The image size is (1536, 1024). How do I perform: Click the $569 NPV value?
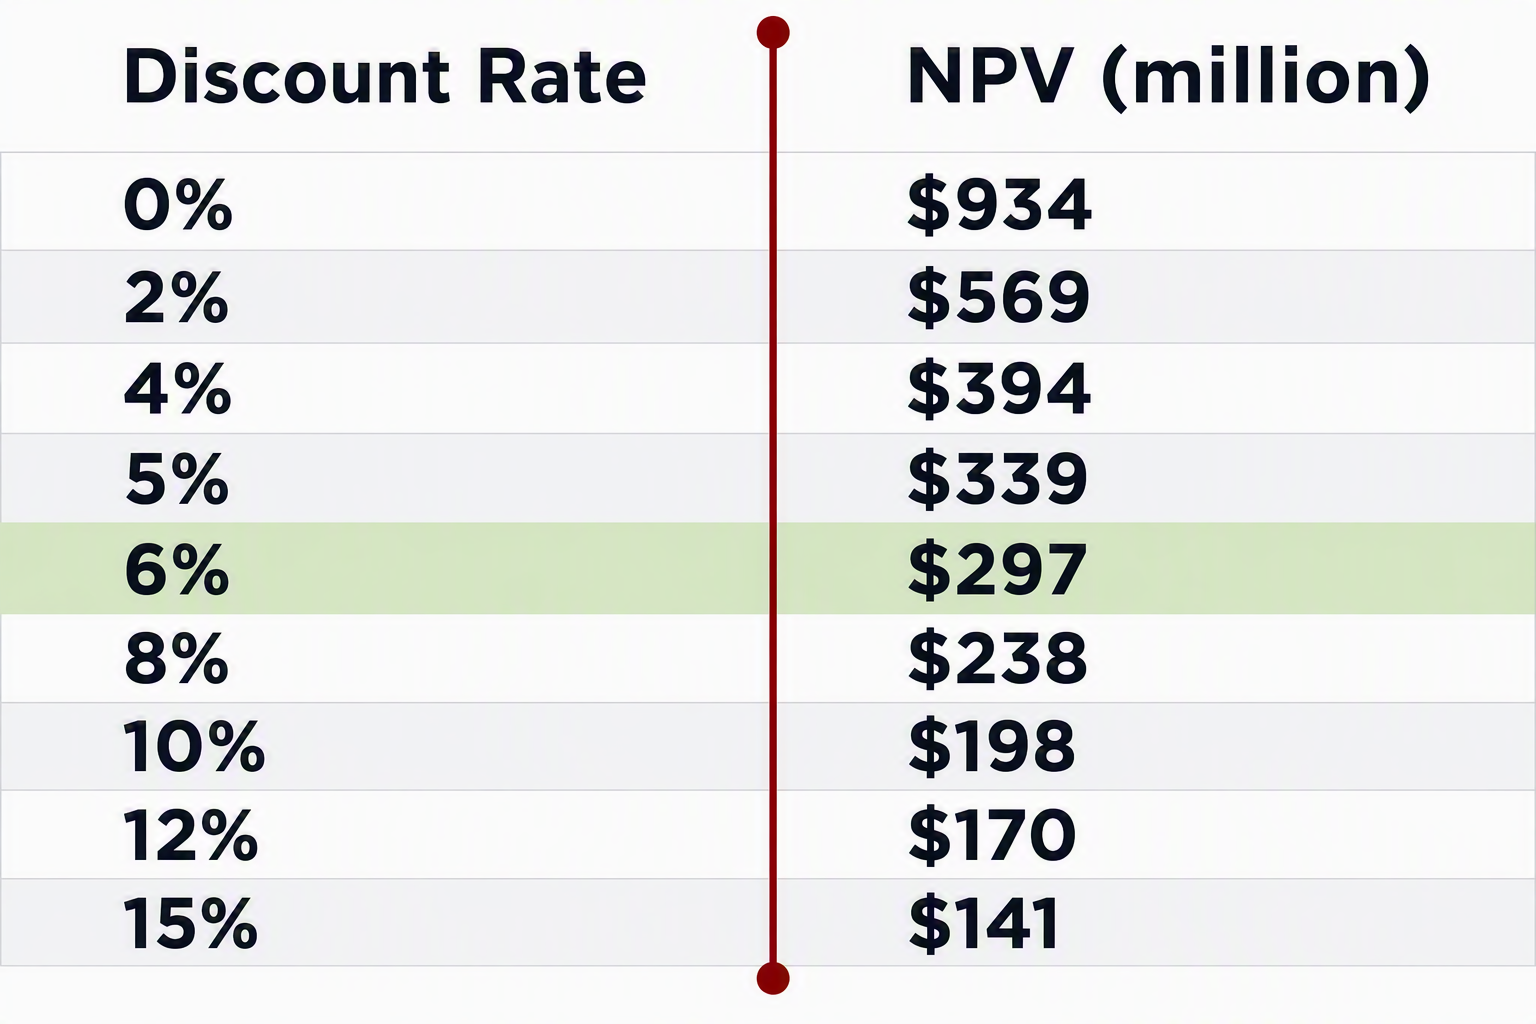click(998, 298)
